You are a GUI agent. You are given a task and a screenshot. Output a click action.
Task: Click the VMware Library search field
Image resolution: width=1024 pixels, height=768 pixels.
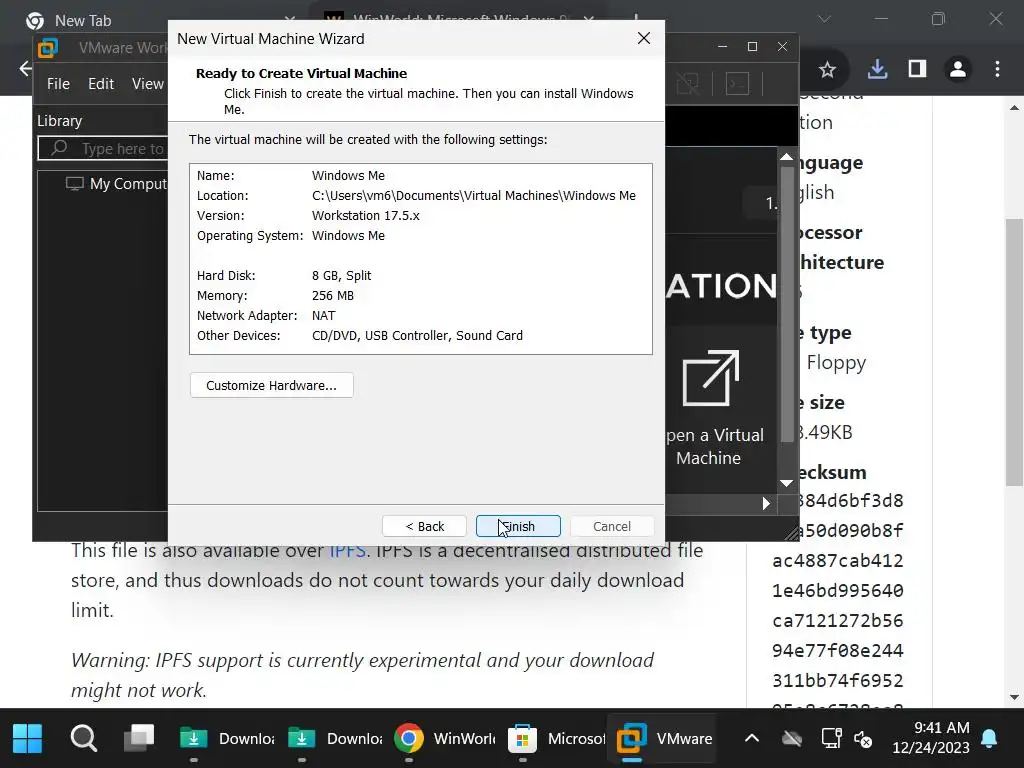(x=103, y=149)
